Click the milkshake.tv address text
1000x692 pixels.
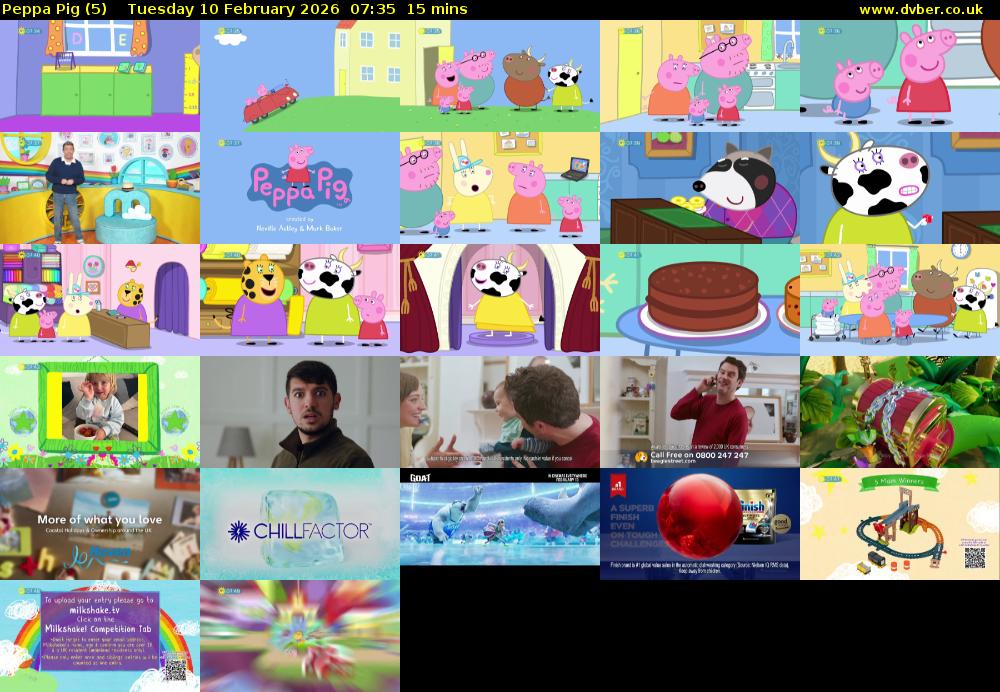[x=94, y=610]
